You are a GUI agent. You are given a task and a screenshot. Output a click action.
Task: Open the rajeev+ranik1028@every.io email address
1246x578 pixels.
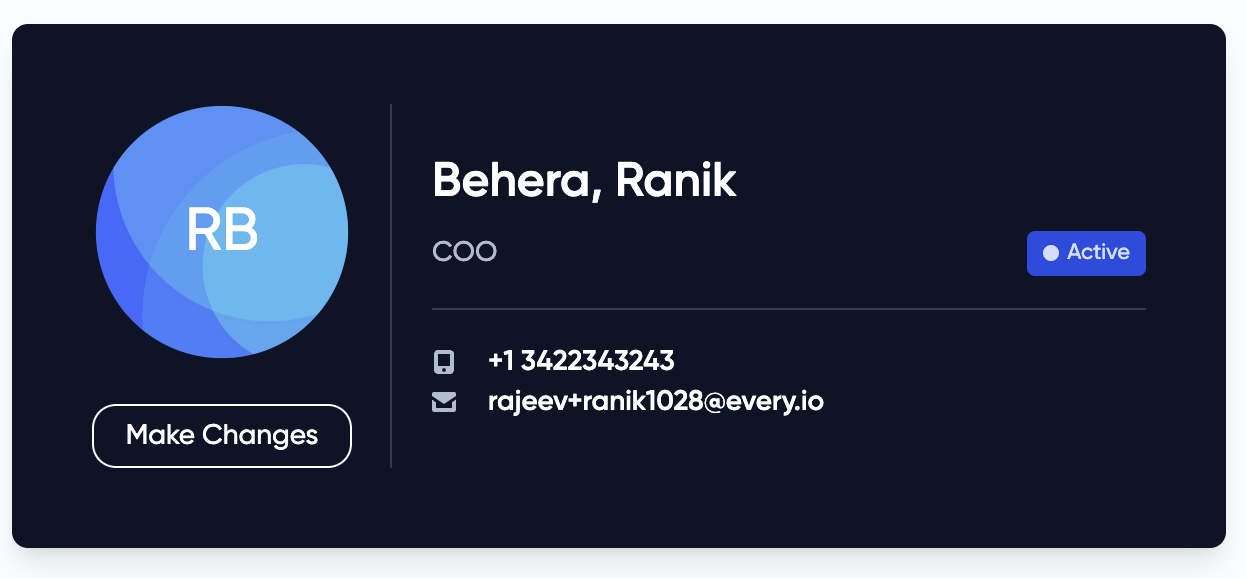point(655,402)
